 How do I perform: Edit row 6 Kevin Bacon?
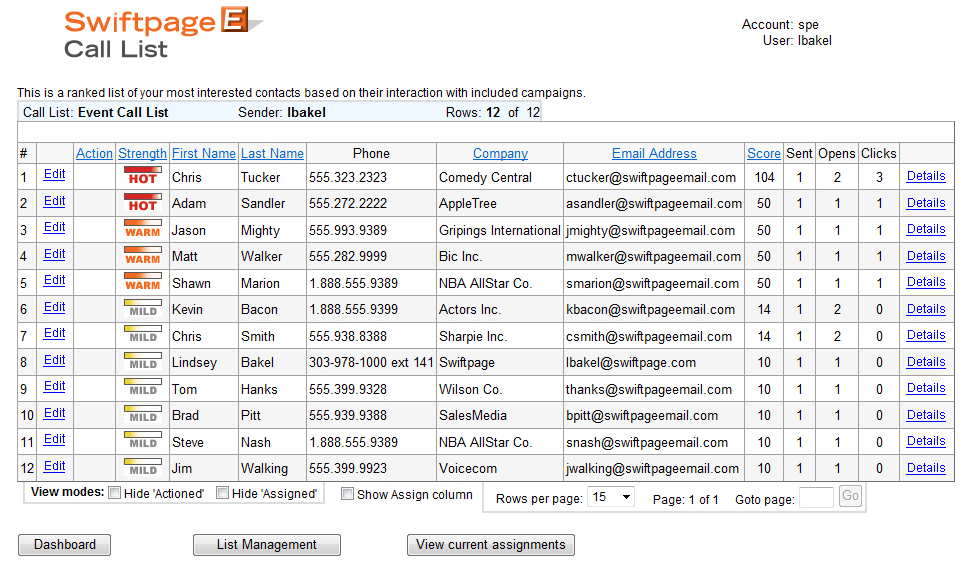click(x=54, y=307)
